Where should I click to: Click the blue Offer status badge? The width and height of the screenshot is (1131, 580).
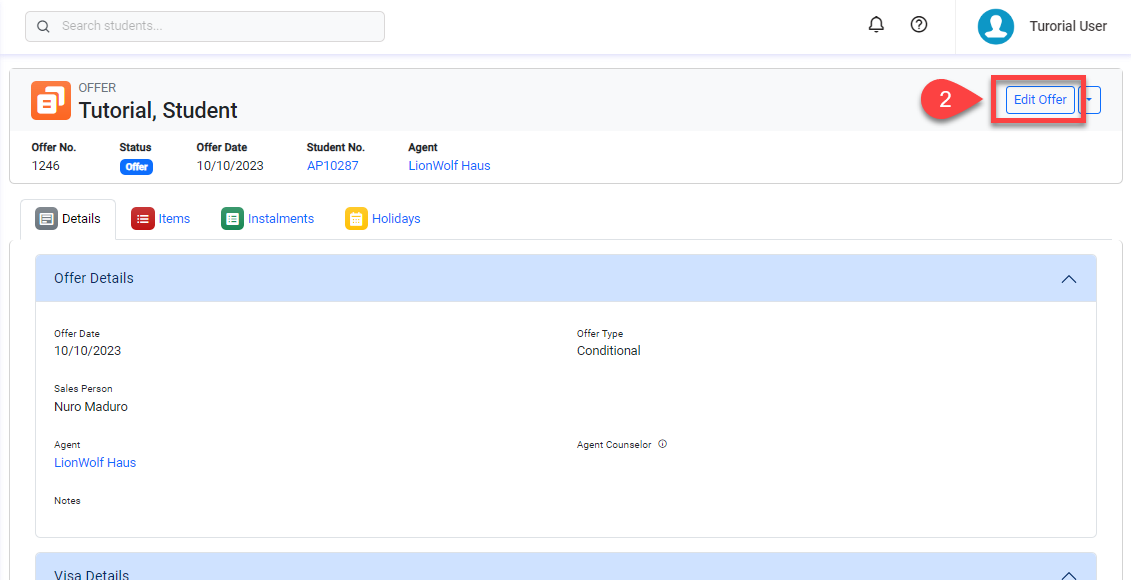pyautogui.click(x=136, y=167)
